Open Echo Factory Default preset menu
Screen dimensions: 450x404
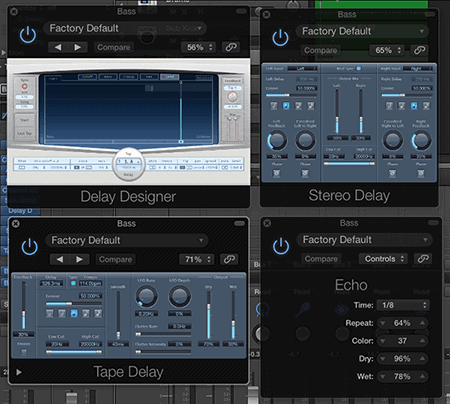pyautogui.click(x=364, y=240)
